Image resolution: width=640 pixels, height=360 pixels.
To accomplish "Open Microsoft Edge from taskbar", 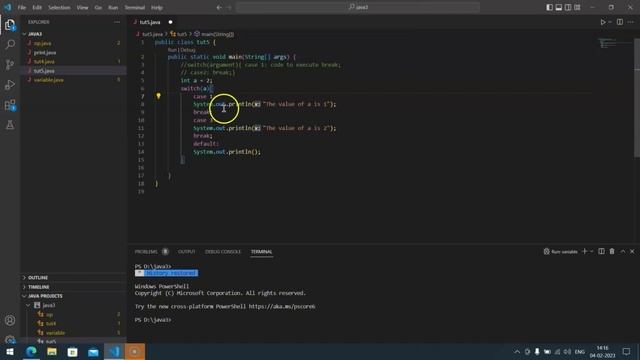I will click(x=31, y=351).
